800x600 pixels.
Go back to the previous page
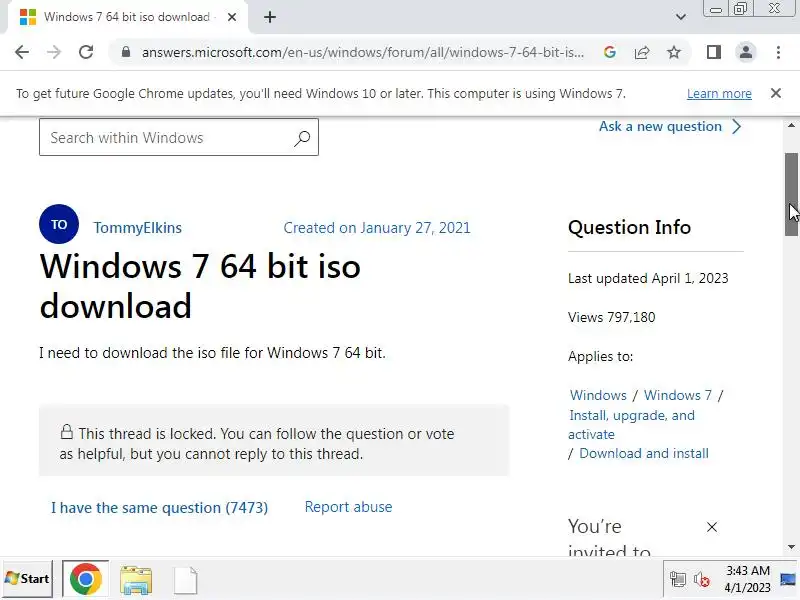tap(22, 52)
